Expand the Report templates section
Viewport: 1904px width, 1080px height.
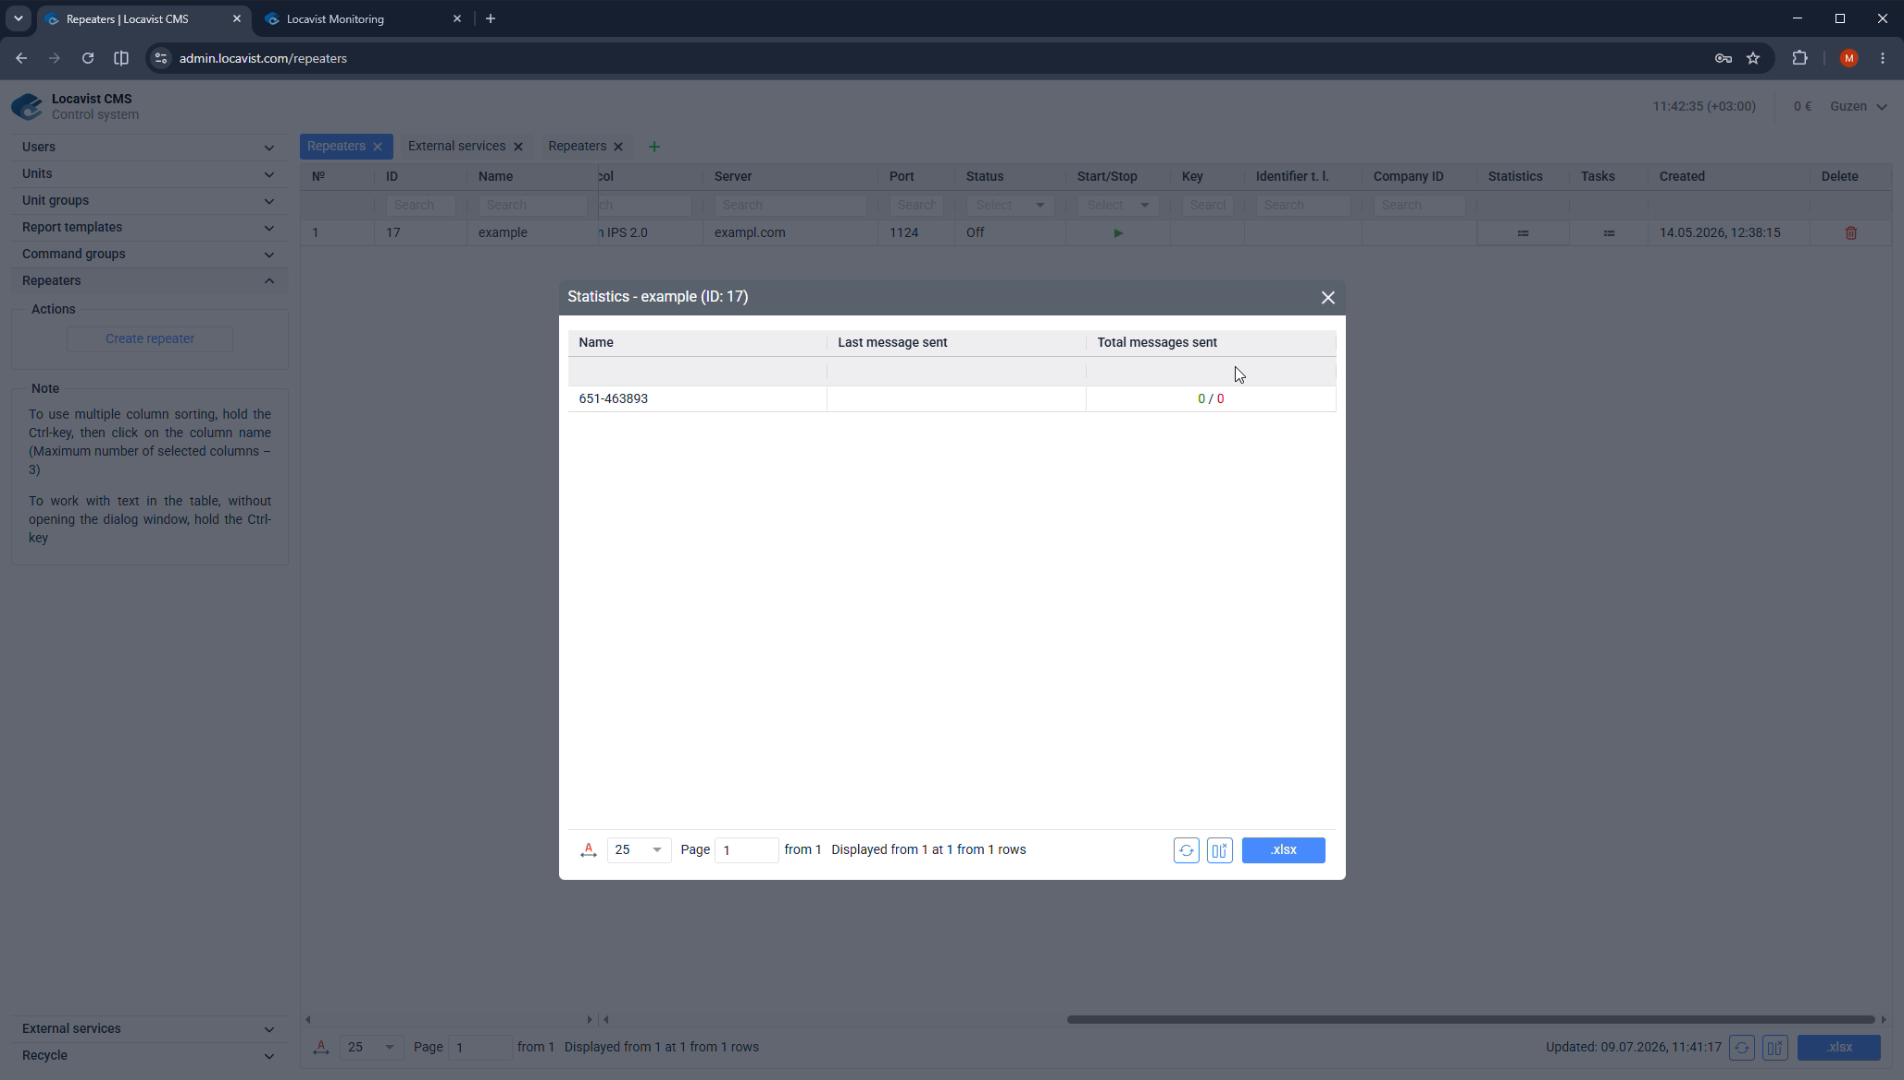coord(149,227)
